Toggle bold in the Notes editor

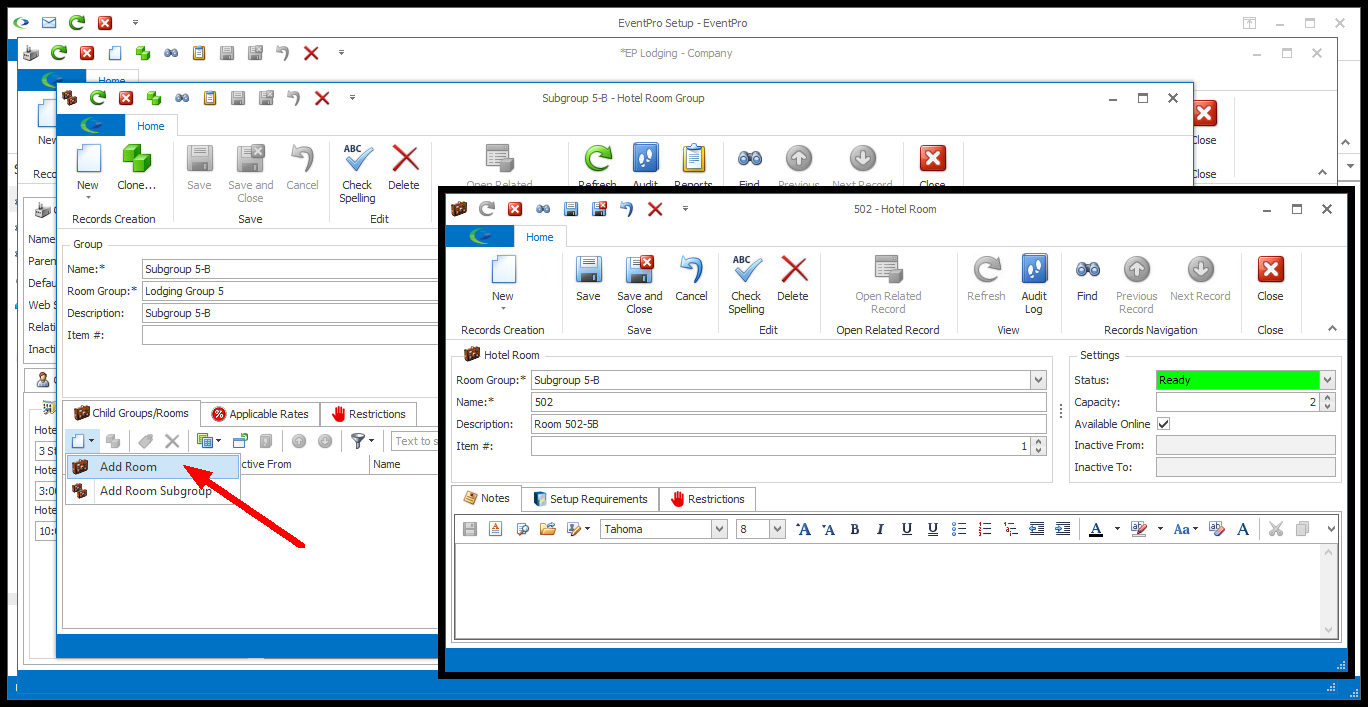(x=855, y=529)
